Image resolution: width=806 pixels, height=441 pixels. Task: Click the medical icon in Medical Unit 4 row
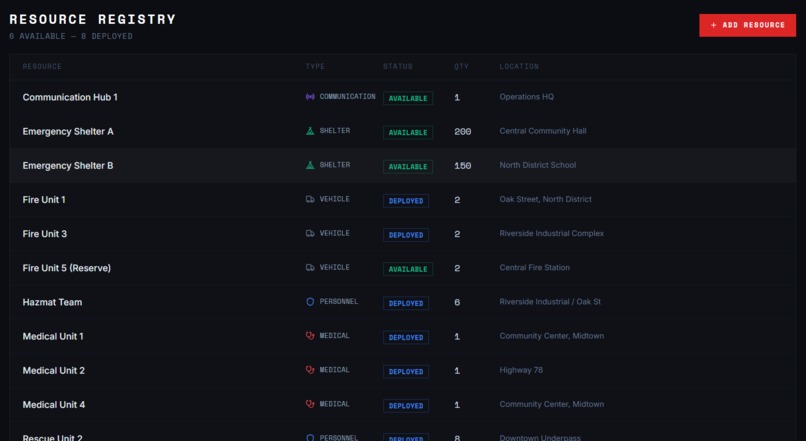[310, 404]
